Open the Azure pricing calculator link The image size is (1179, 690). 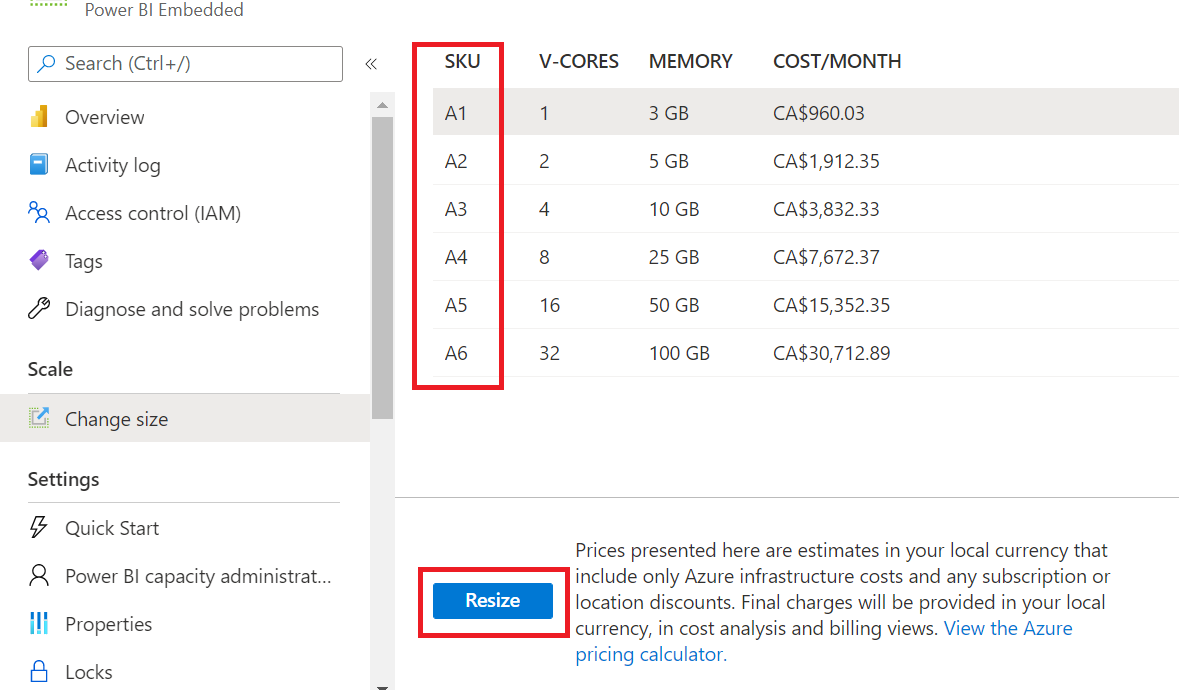1008,629
